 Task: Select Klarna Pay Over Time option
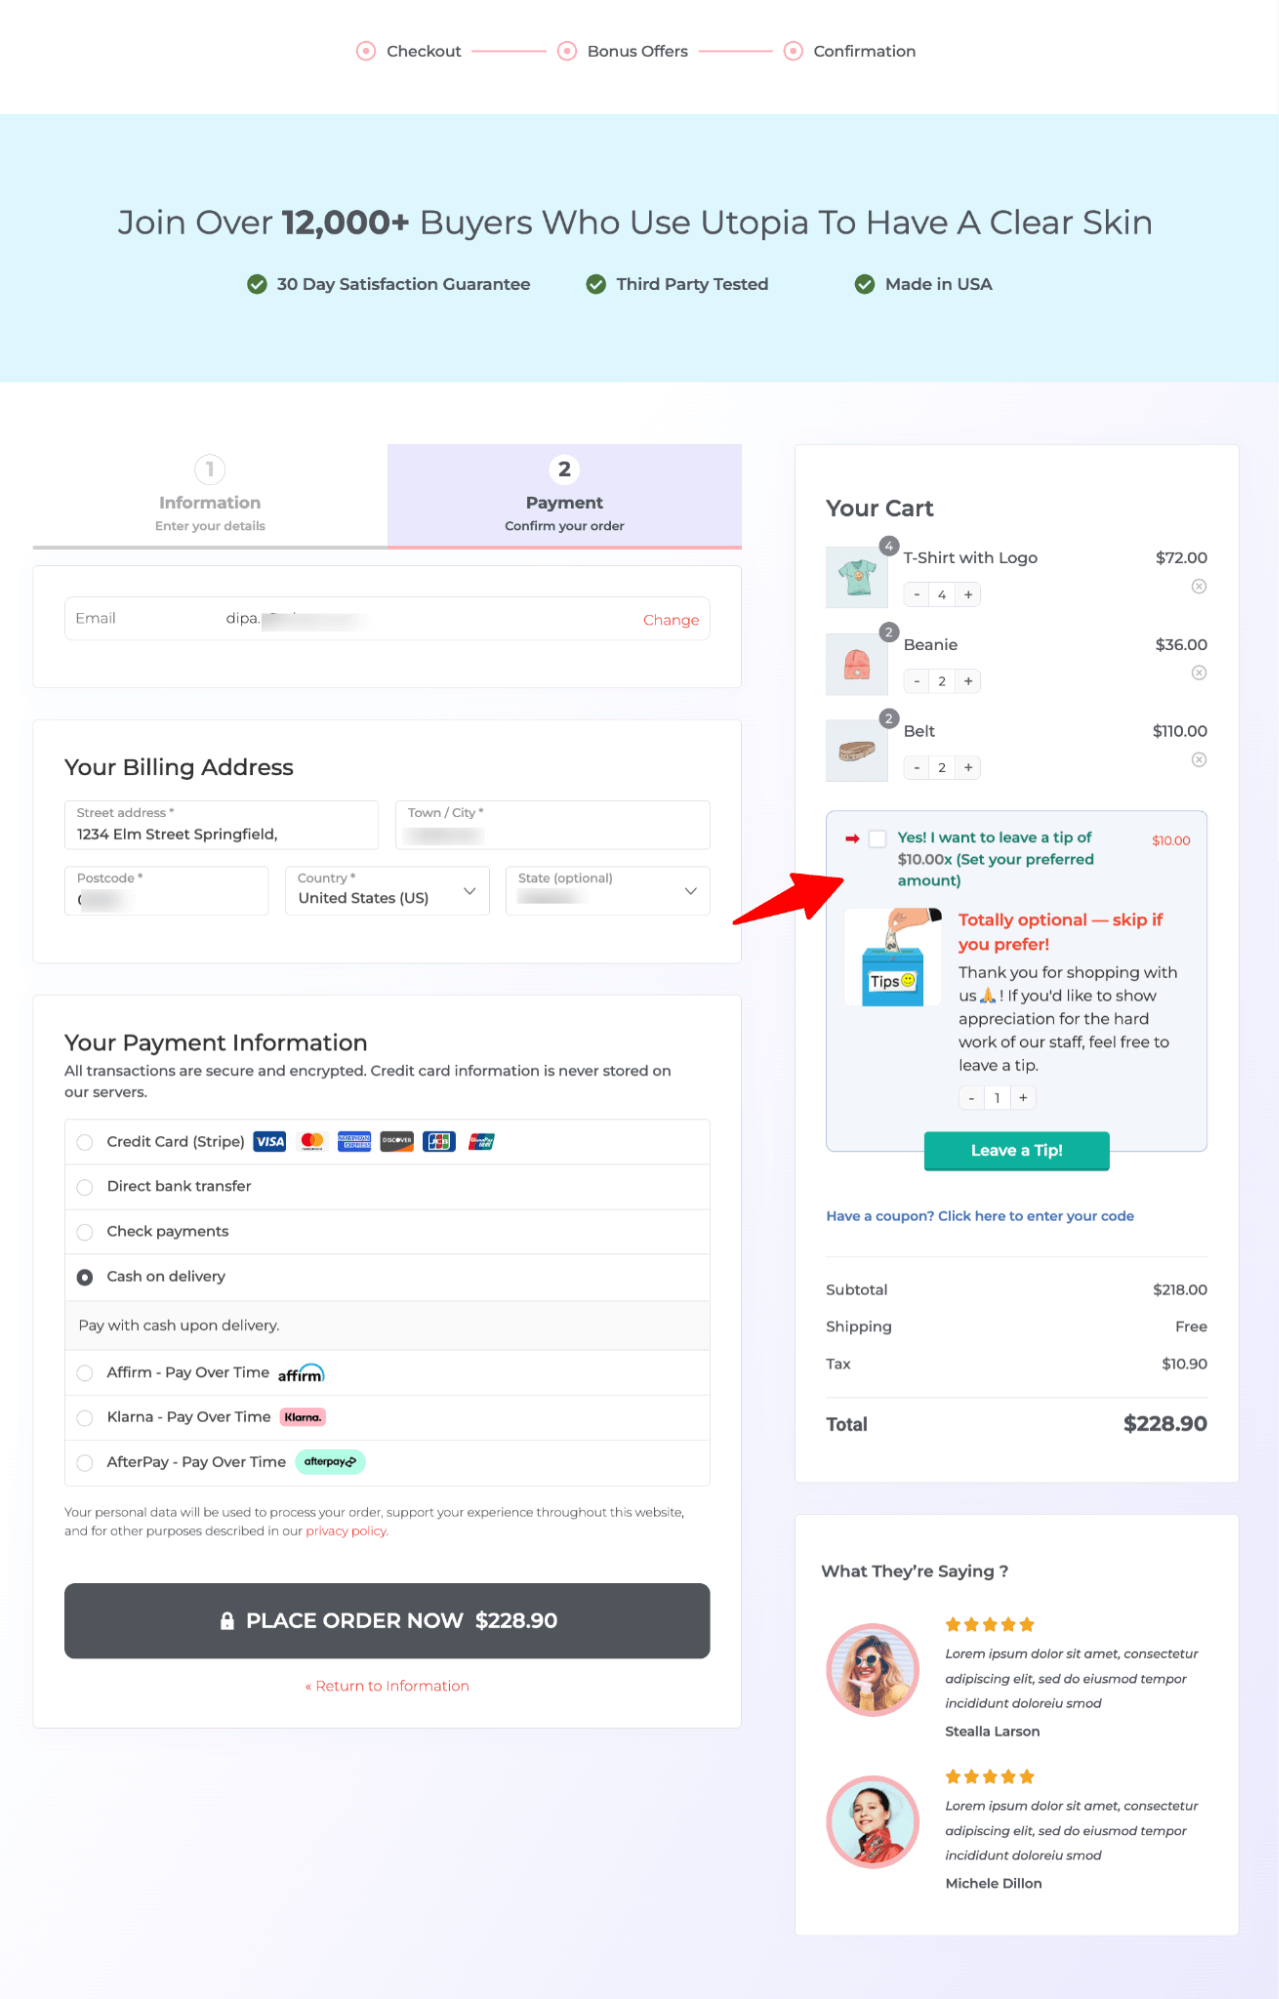pyautogui.click(x=85, y=1418)
